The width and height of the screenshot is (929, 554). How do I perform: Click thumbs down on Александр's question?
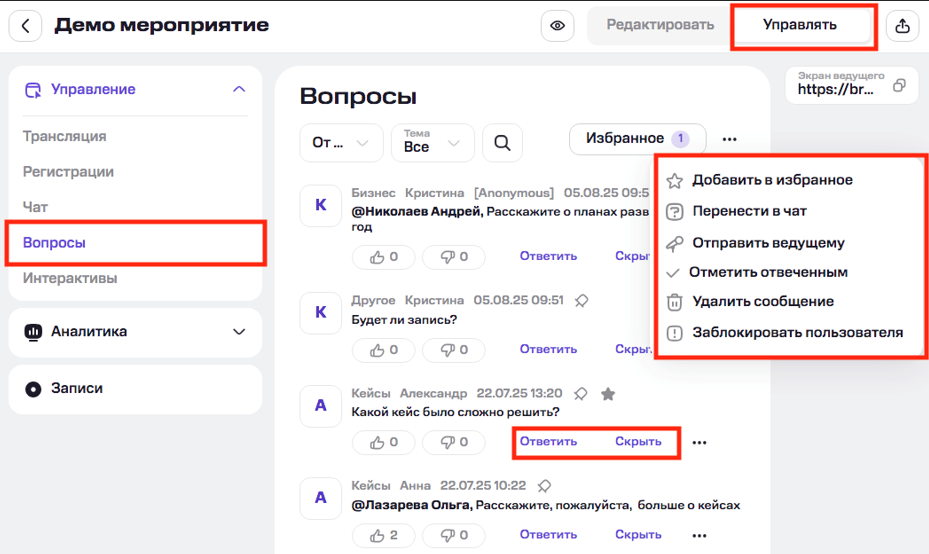[454, 442]
